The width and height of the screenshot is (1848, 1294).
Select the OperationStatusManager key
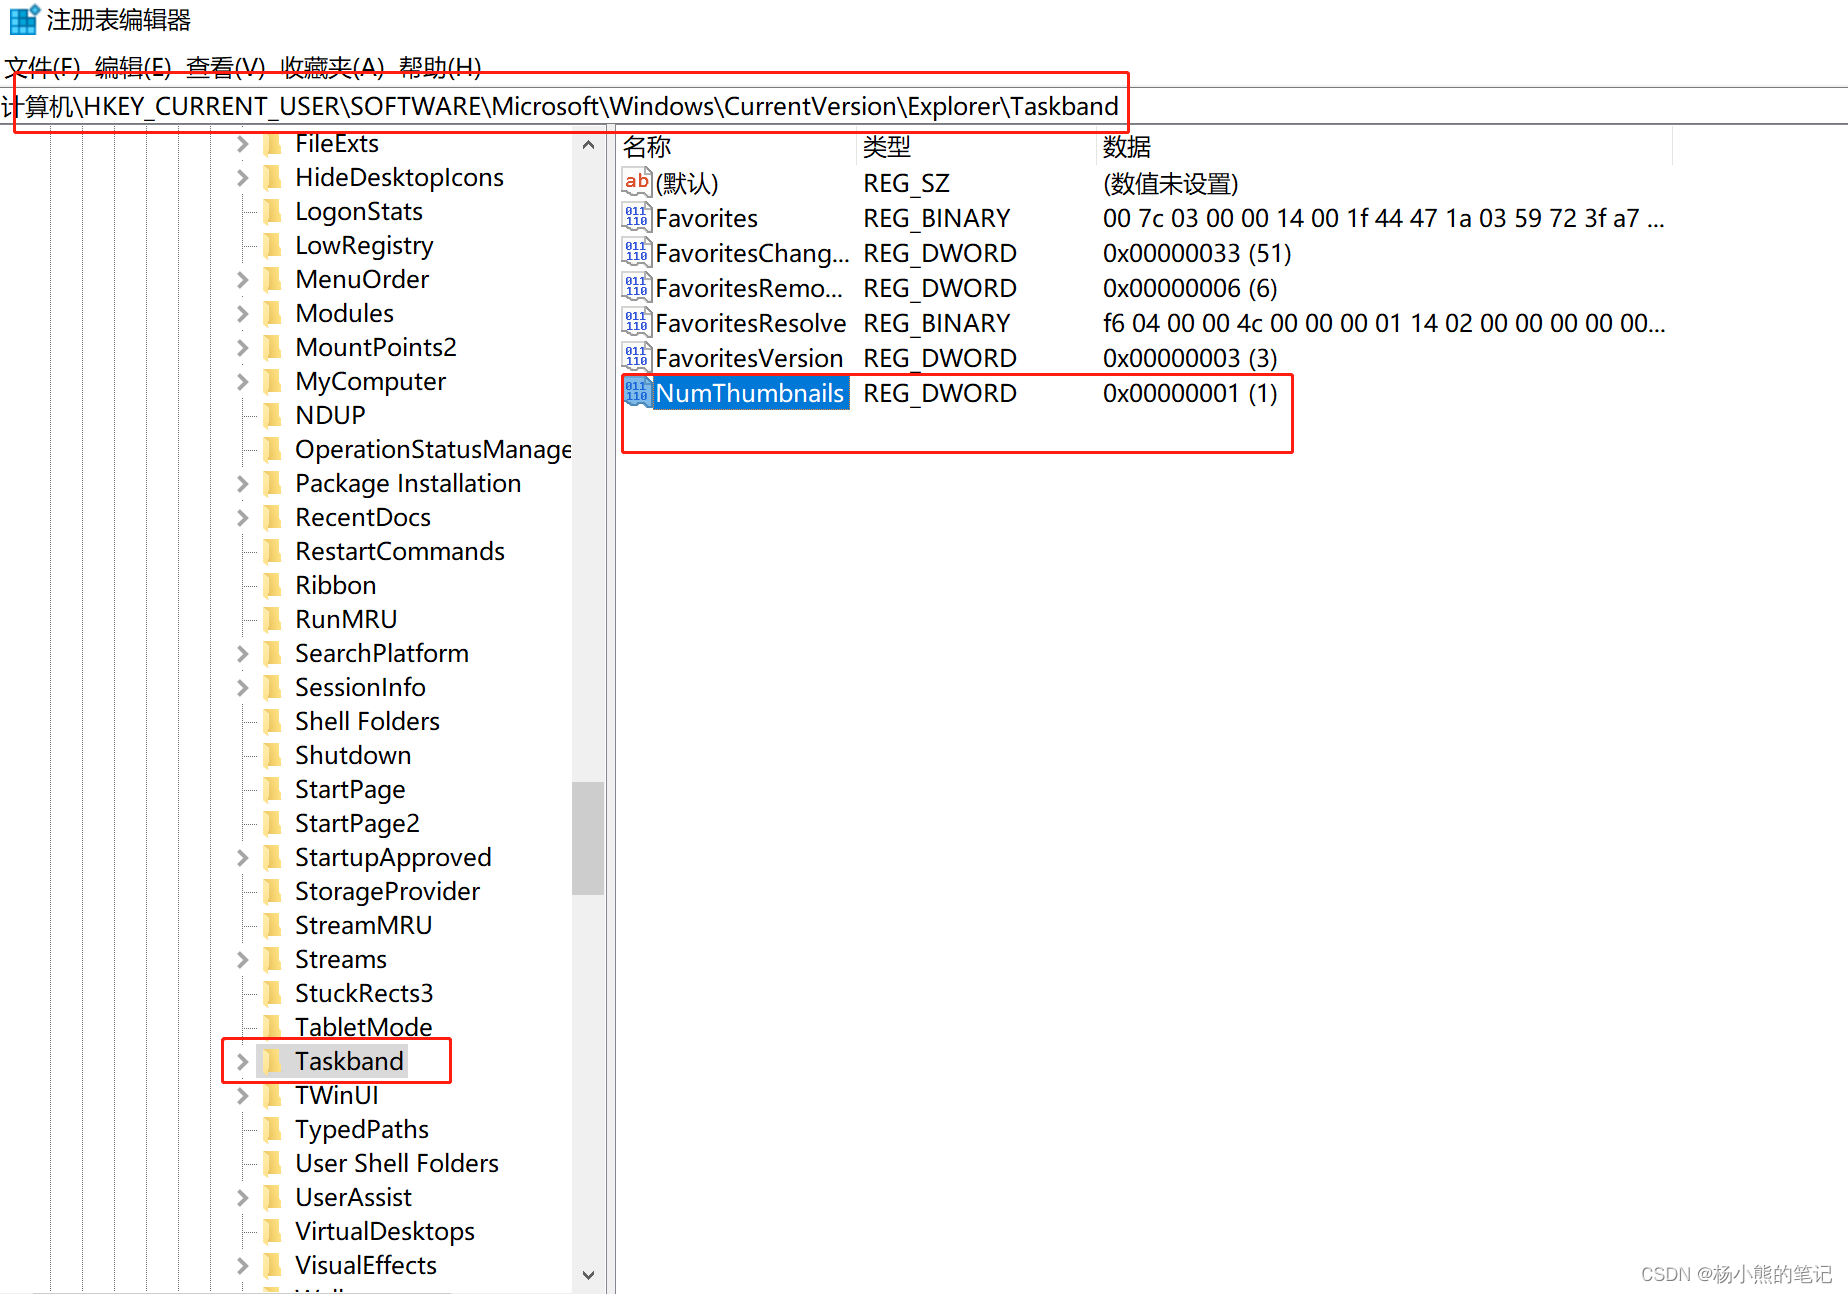(x=433, y=450)
